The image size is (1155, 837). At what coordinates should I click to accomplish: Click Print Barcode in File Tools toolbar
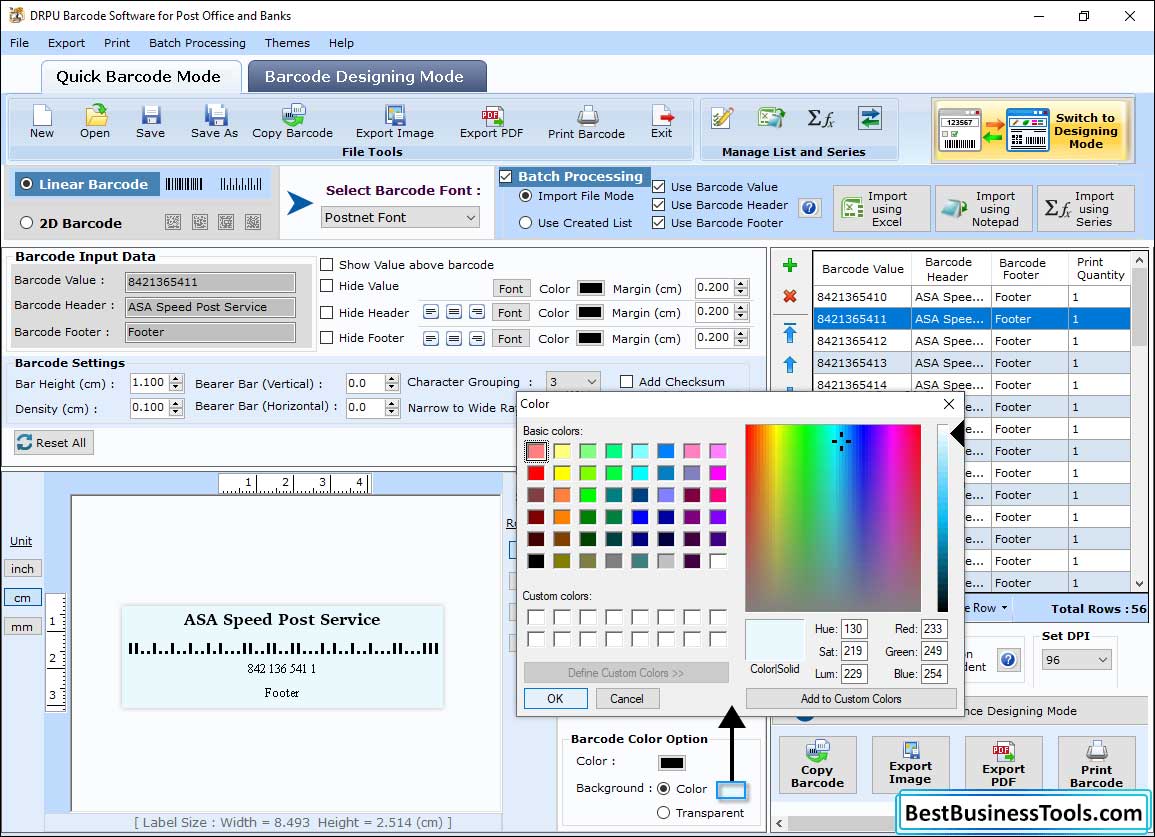point(586,122)
